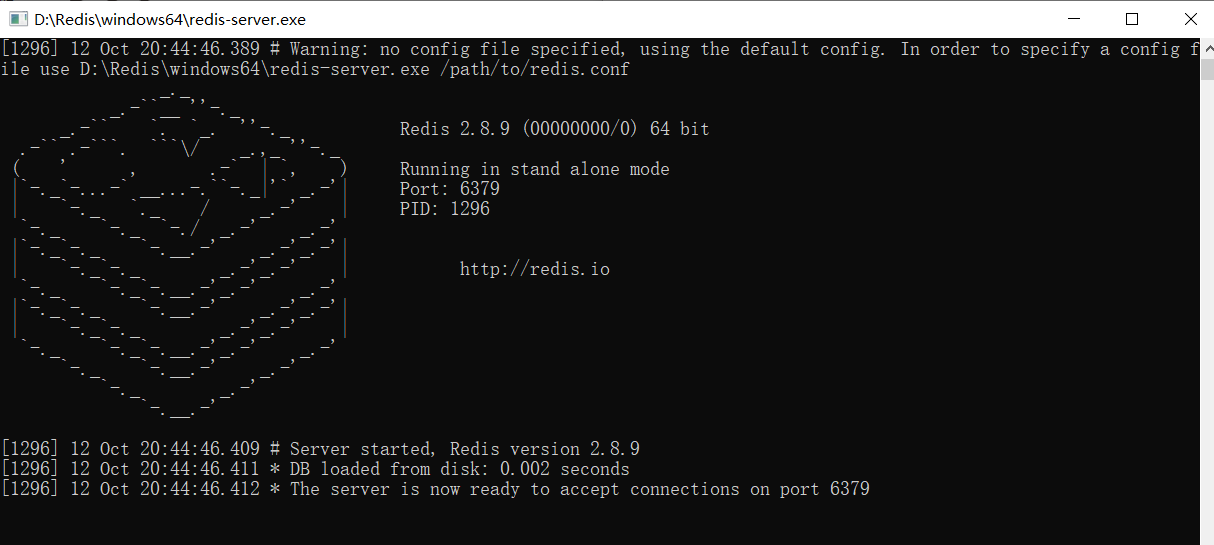
Task: Close the redis-server.exe window
Action: [1187, 19]
